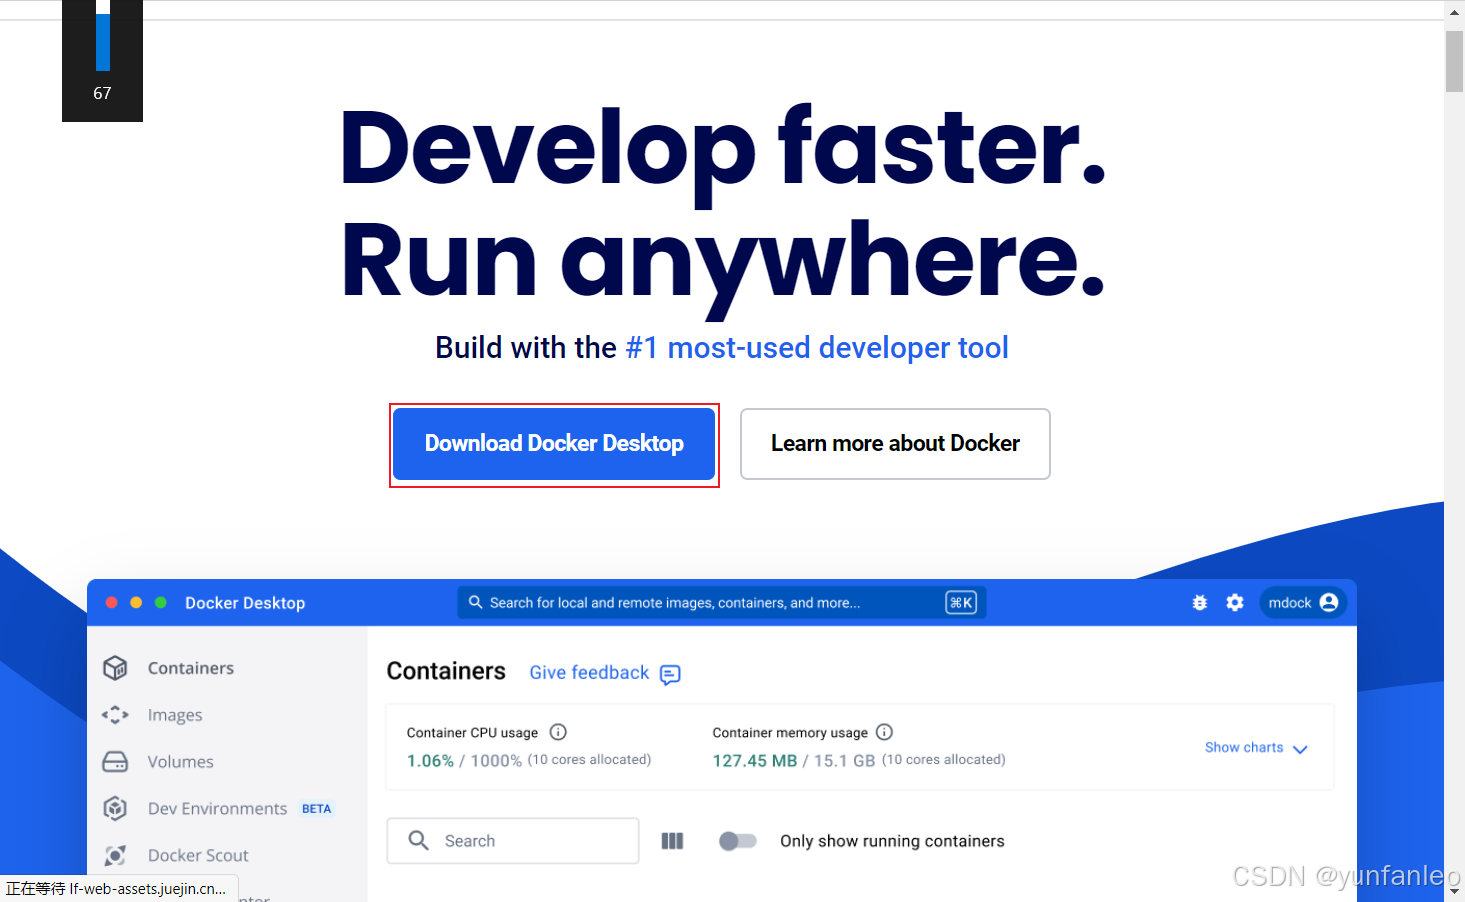Image resolution: width=1465 pixels, height=902 pixels.
Task: Click the magnifier icon in top search bar
Action: (x=476, y=603)
